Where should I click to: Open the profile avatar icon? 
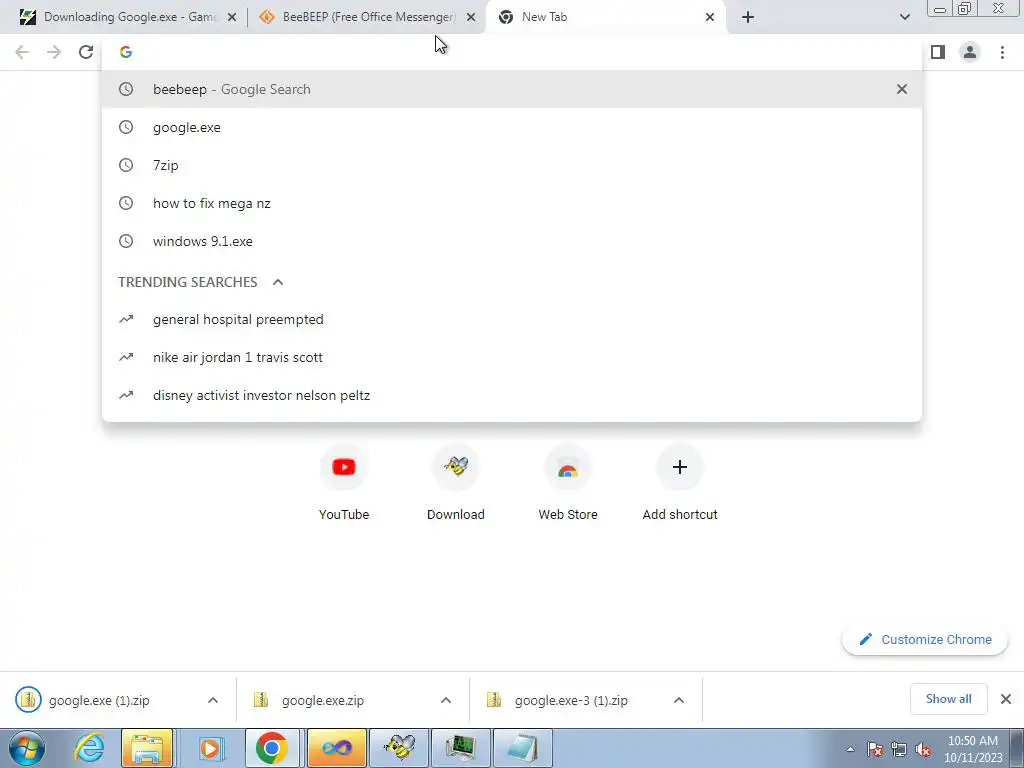coord(970,52)
